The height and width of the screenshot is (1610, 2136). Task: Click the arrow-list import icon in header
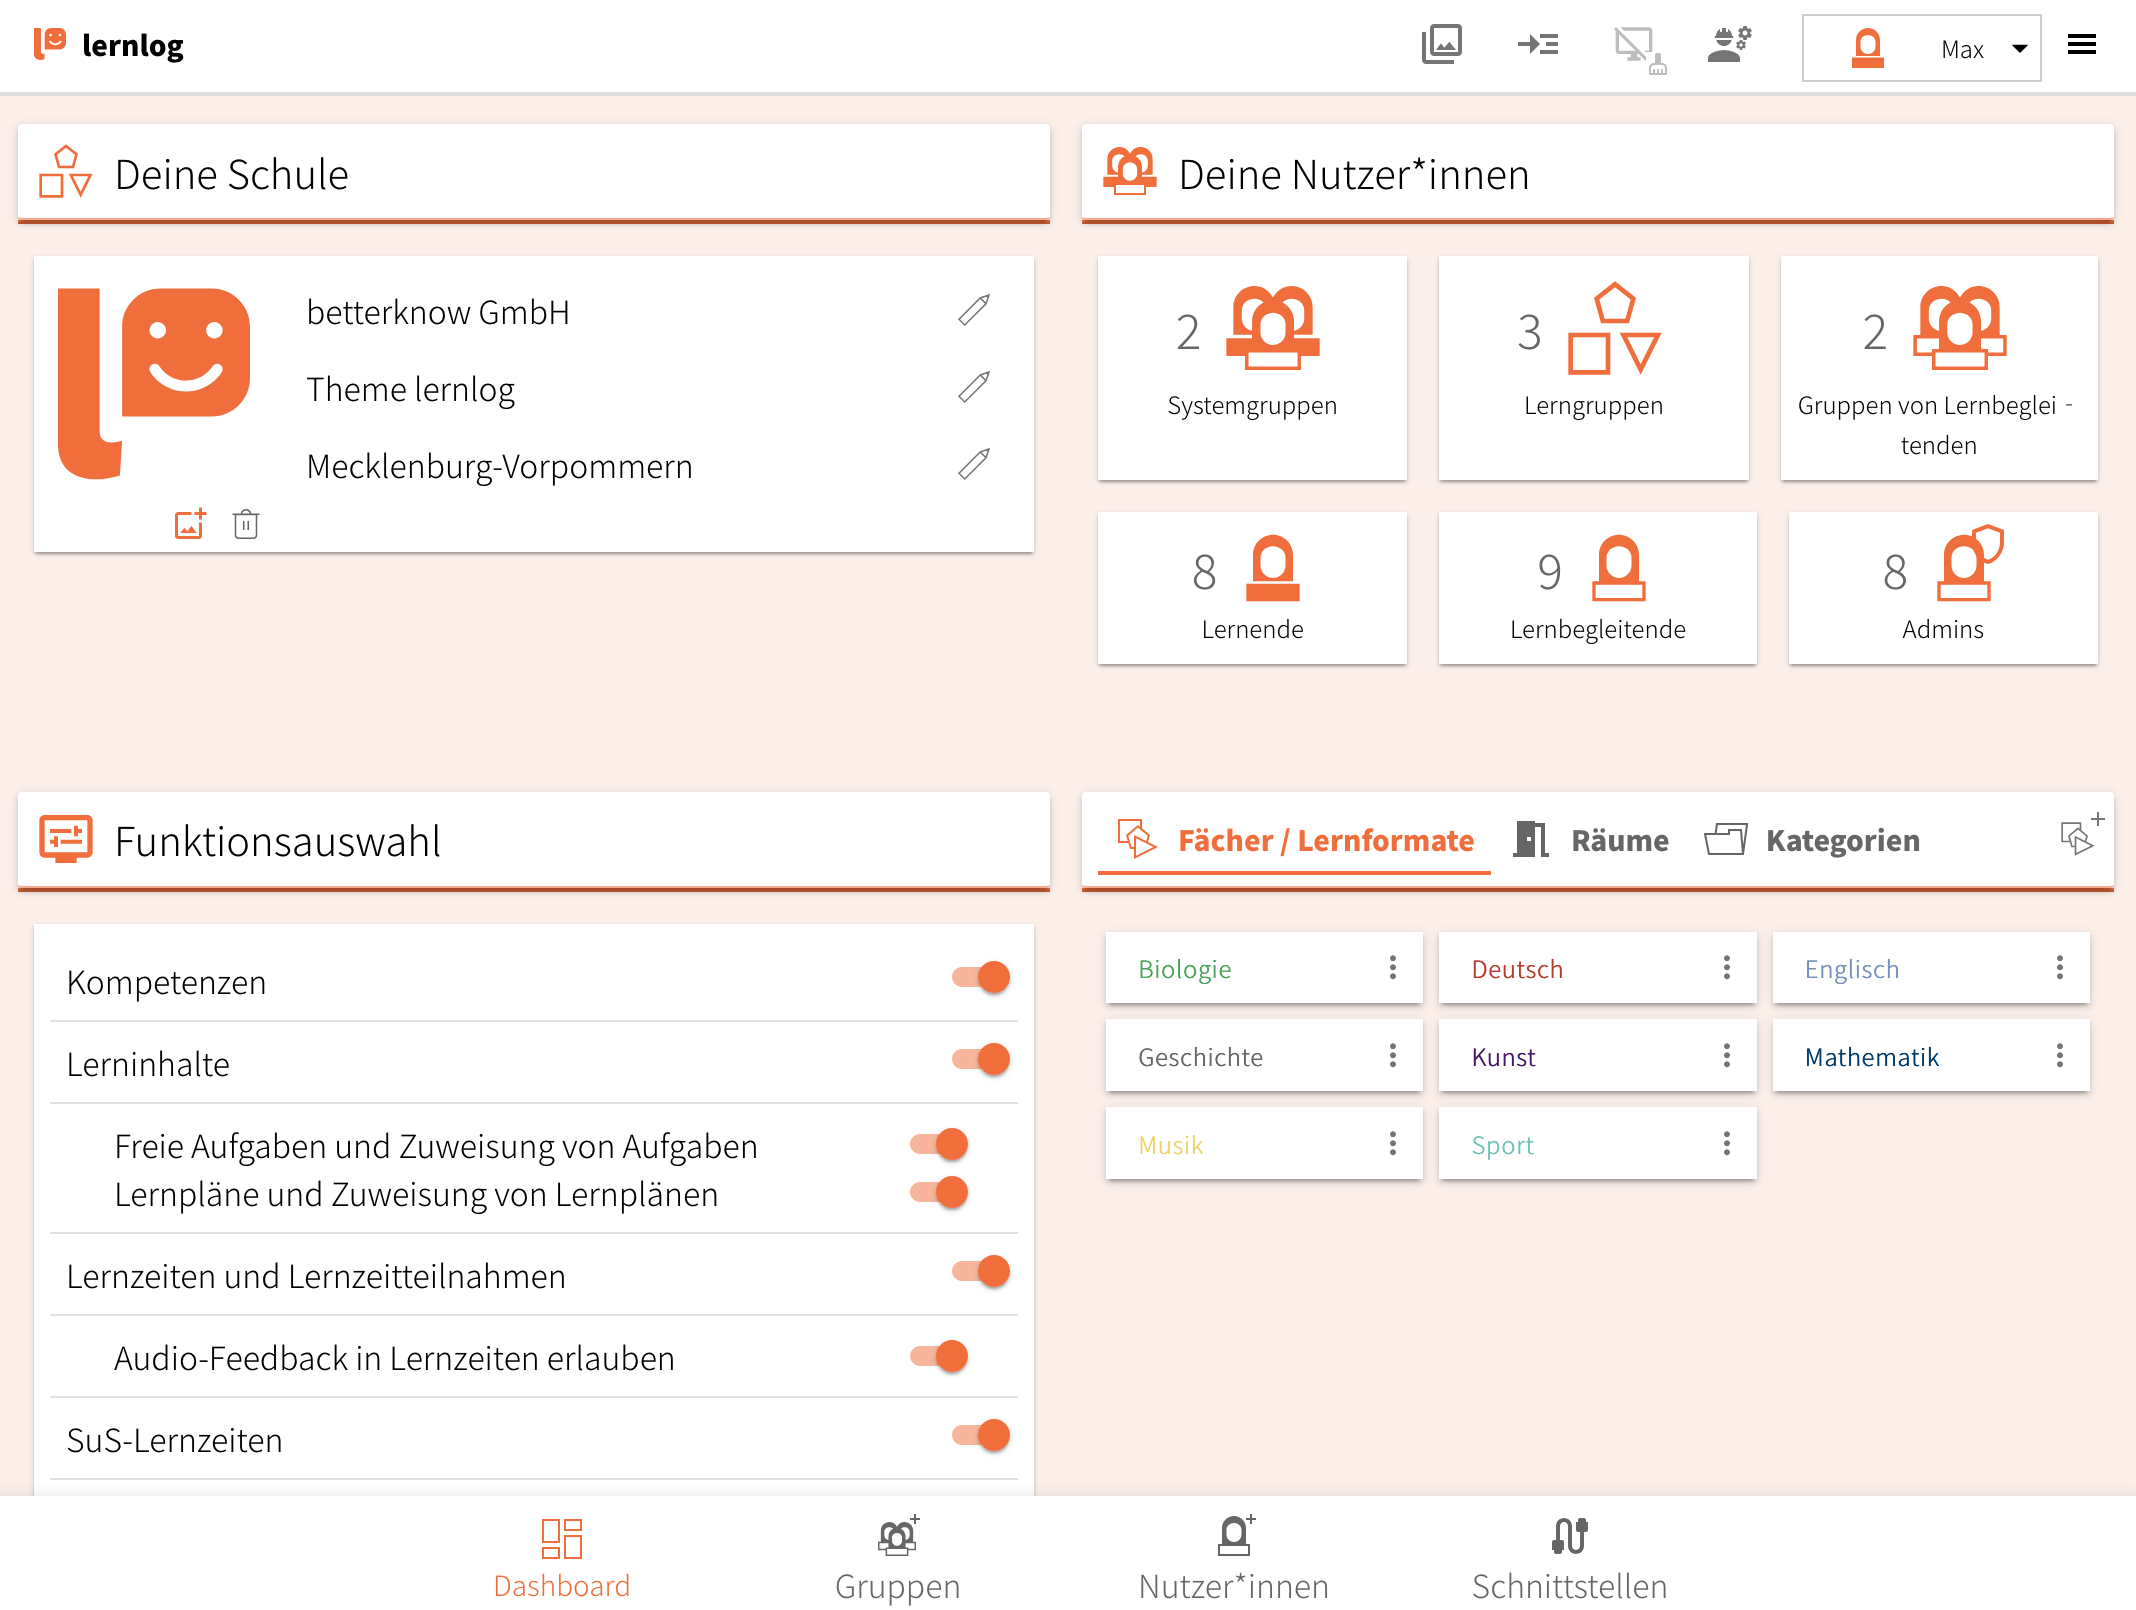tap(1537, 45)
